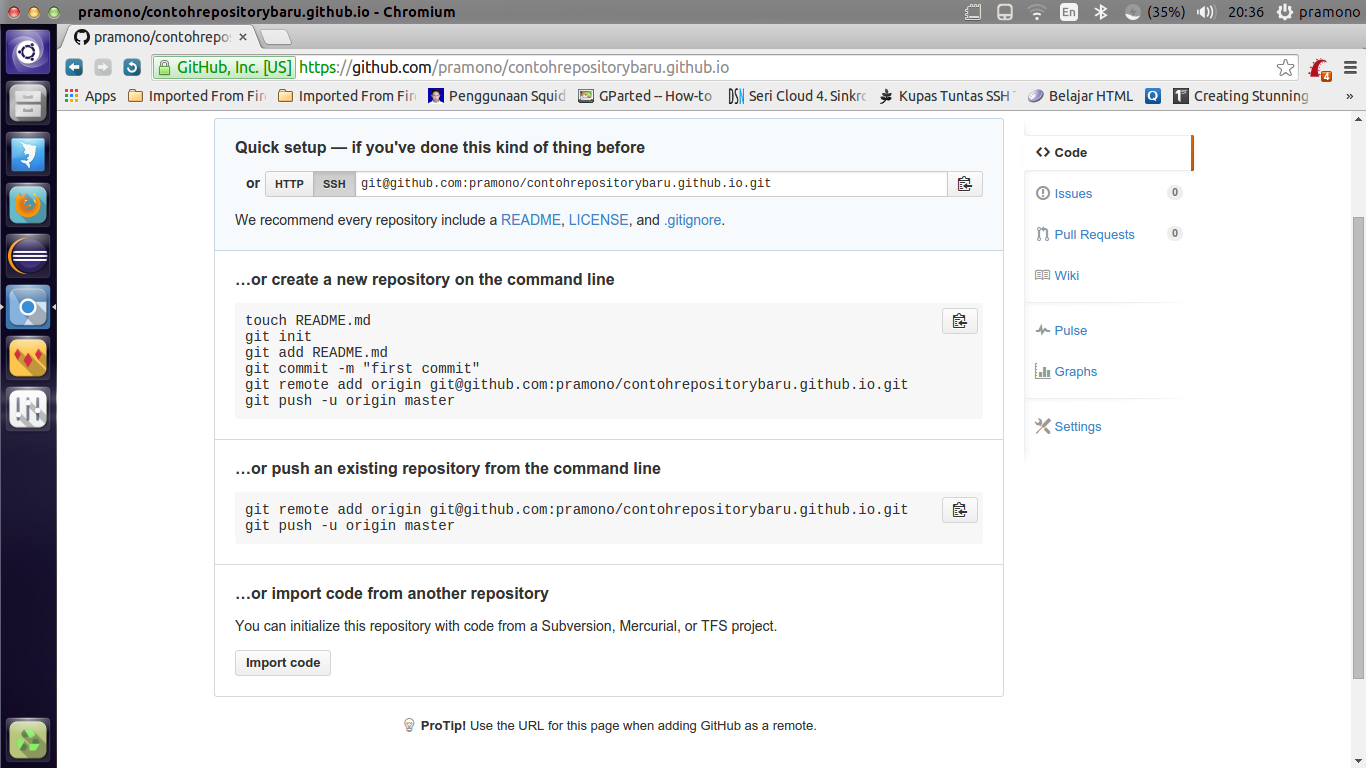
Task: Open the Trash at the launcher bottom
Action: click(x=28, y=740)
